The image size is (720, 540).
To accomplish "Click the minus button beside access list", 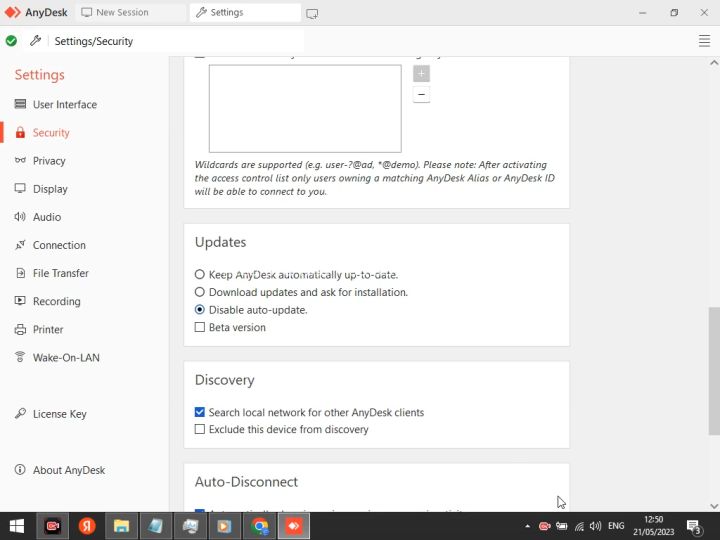I will click(421, 94).
